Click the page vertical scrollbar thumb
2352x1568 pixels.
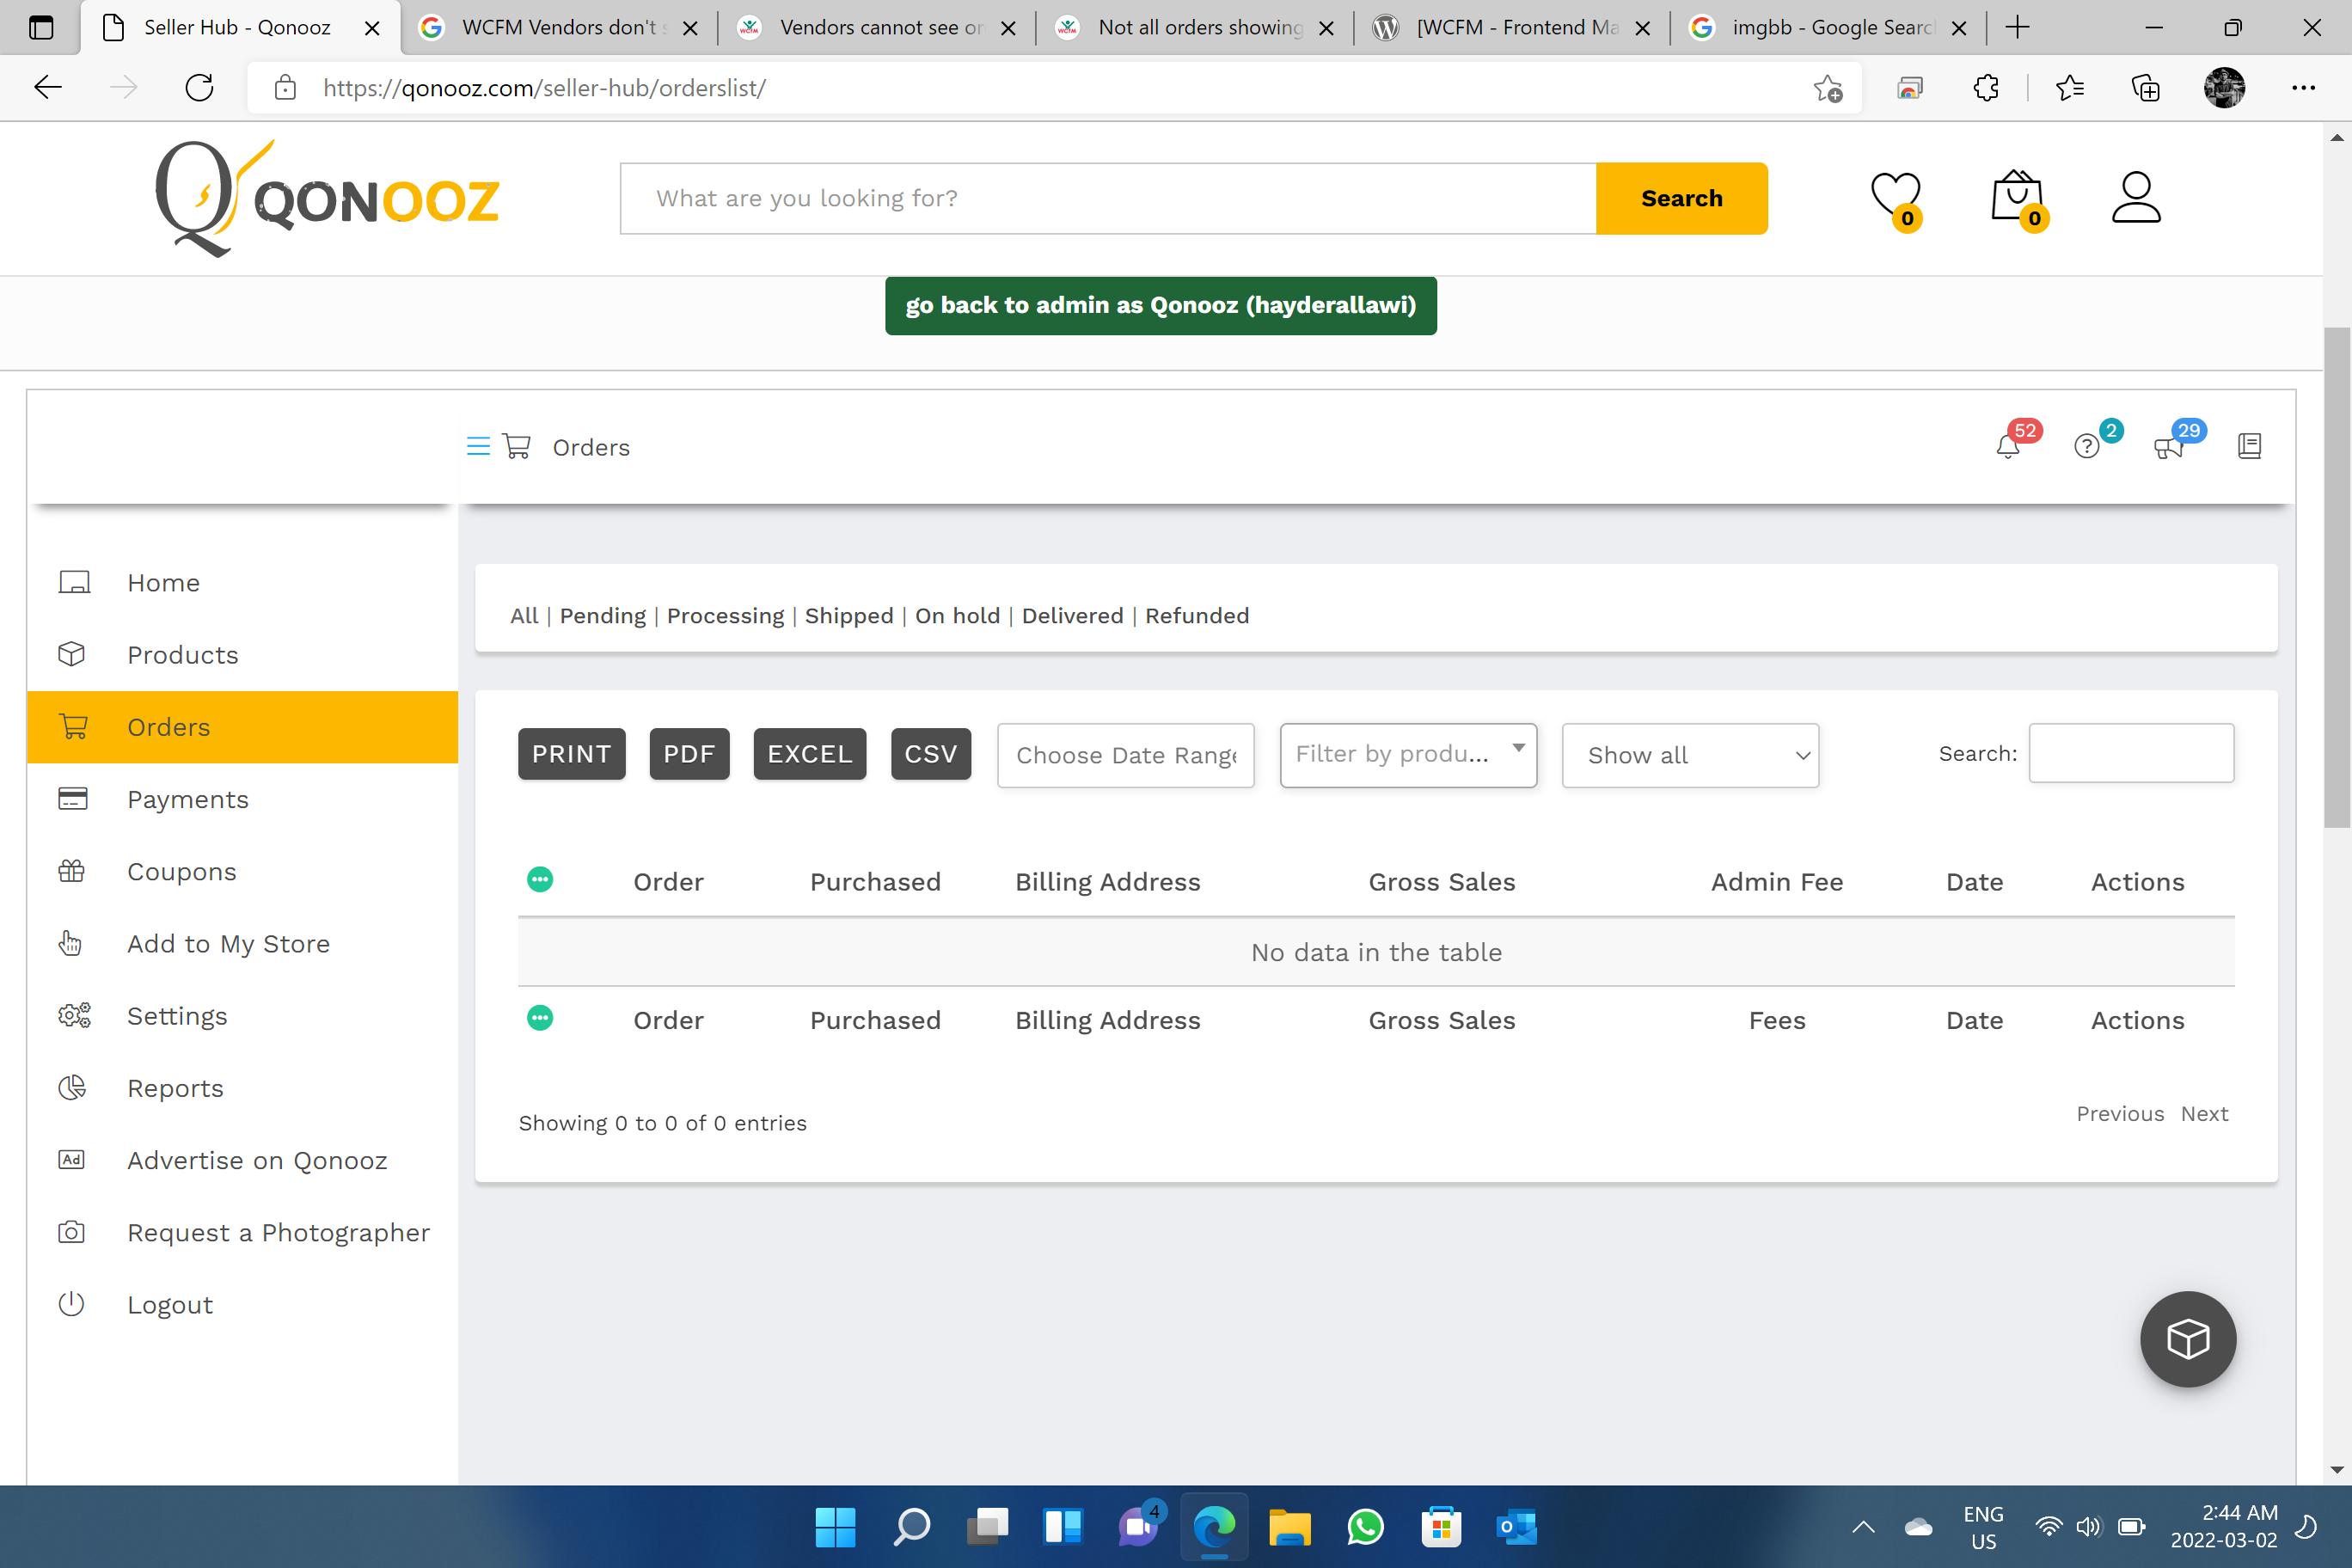(2337, 578)
